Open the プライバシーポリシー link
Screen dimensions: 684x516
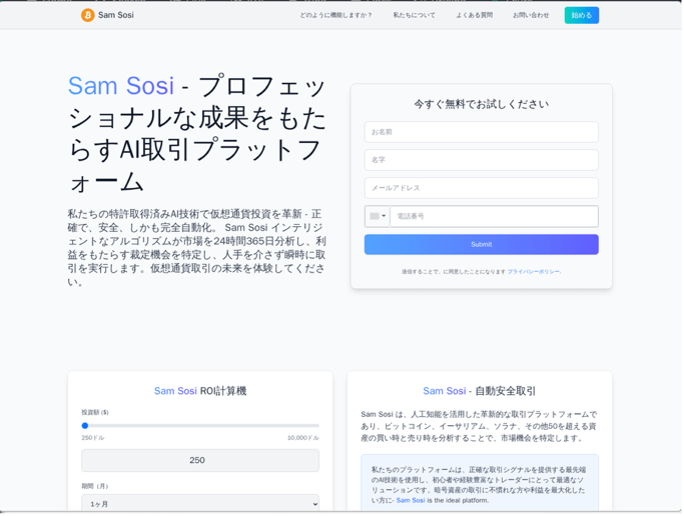click(x=533, y=271)
